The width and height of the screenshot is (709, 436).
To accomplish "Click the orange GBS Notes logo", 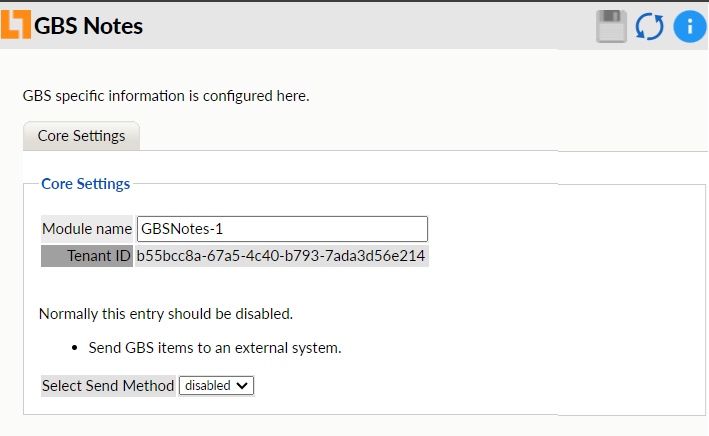I will tap(16, 24).
